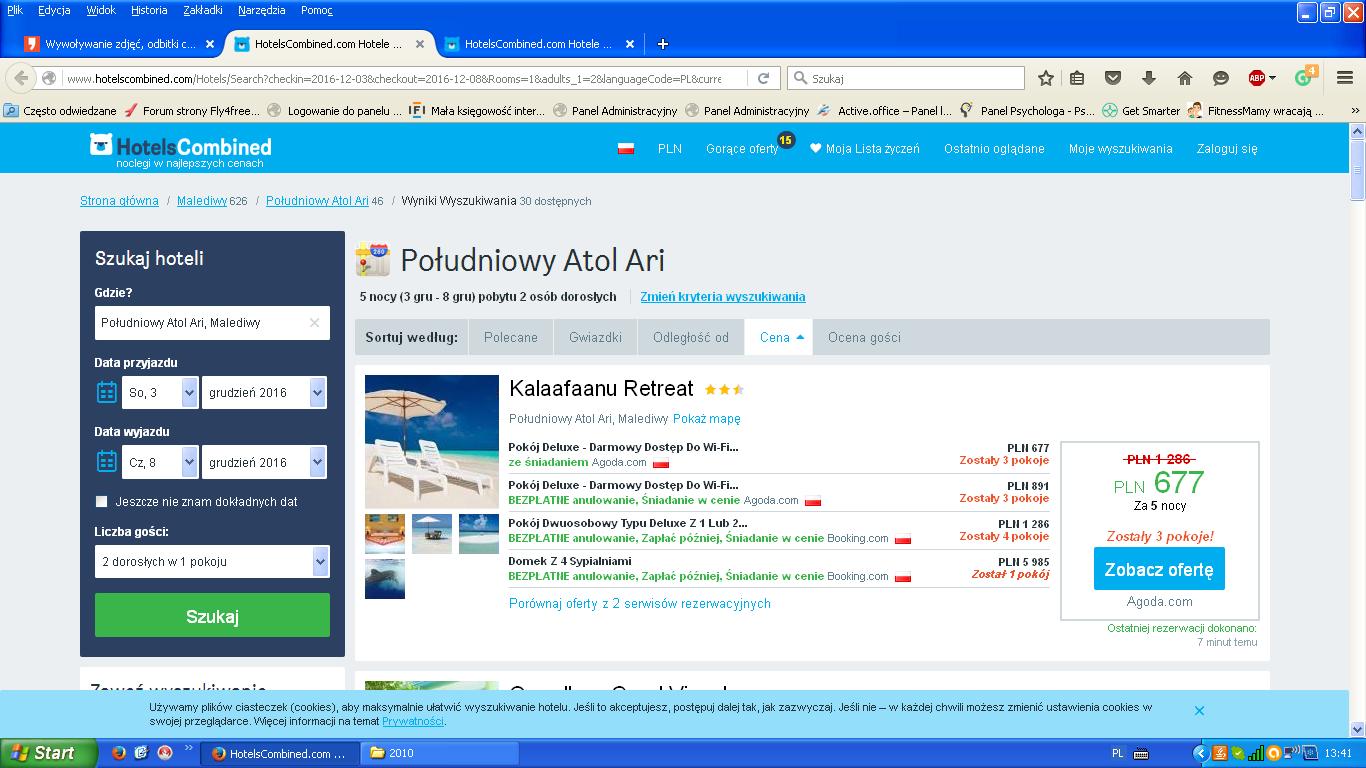Viewport: 1366px width, 768px height.
Task: Open the PLN currency selector
Action: click(x=670, y=148)
